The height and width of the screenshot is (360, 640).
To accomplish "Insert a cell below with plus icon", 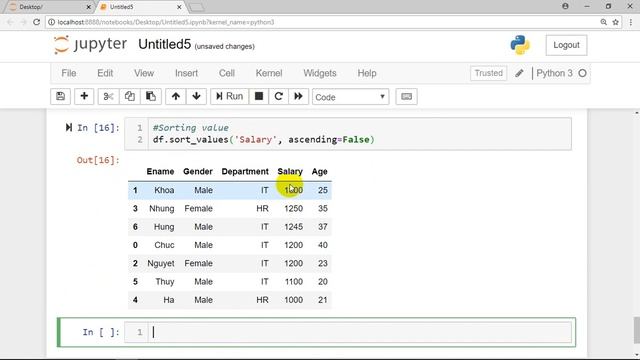I will point(84,96).
